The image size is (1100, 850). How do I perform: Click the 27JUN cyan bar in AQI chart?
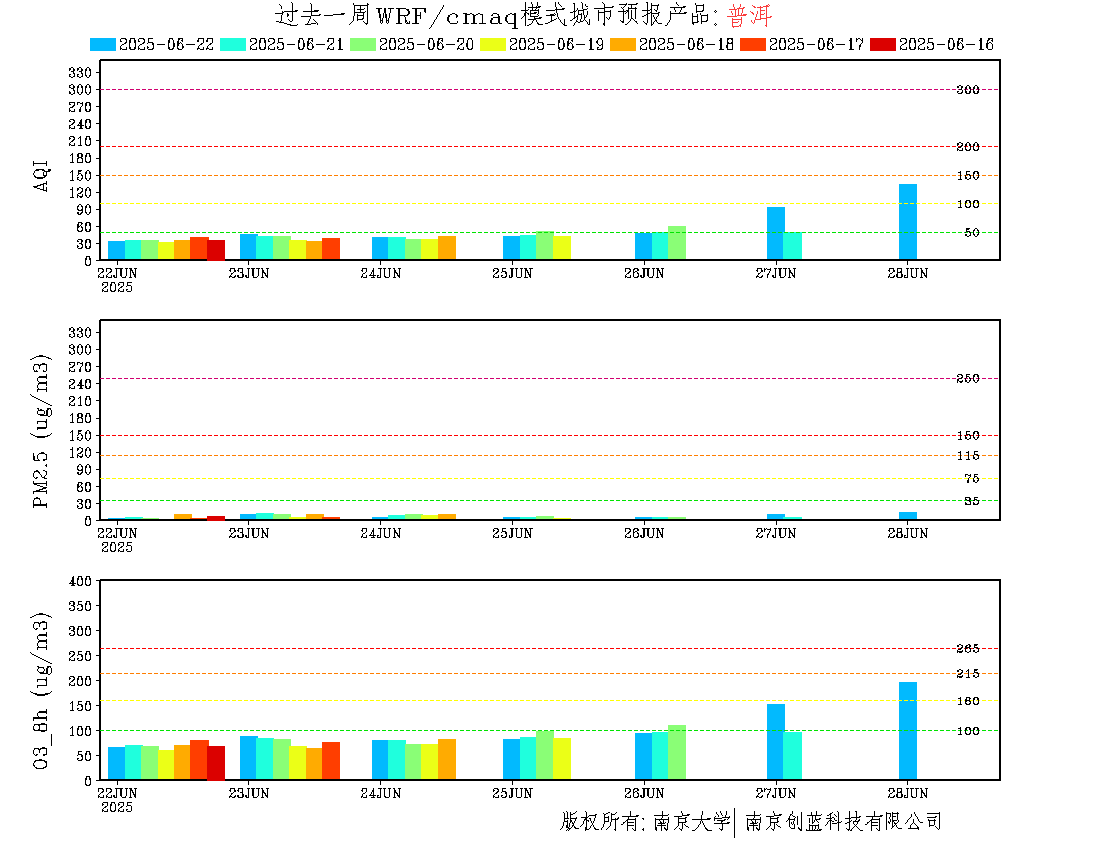tap(793, 246)
